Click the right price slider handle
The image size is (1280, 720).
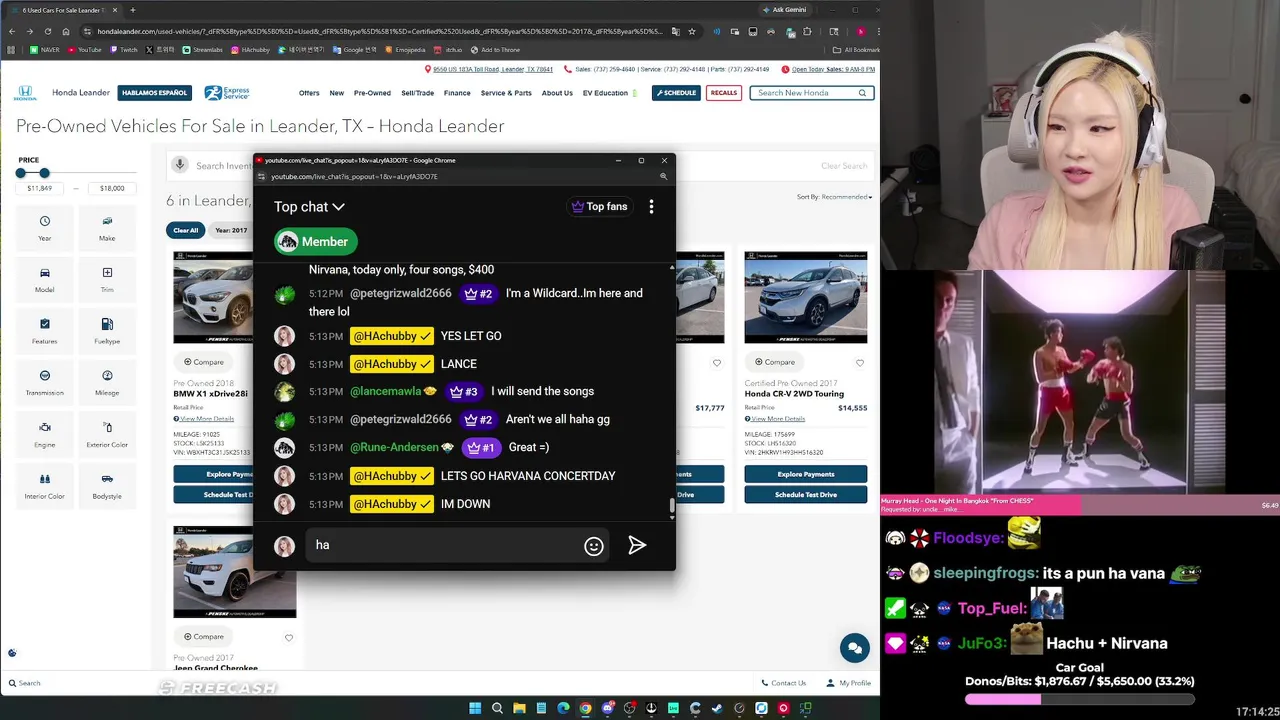tap(44, 173)
